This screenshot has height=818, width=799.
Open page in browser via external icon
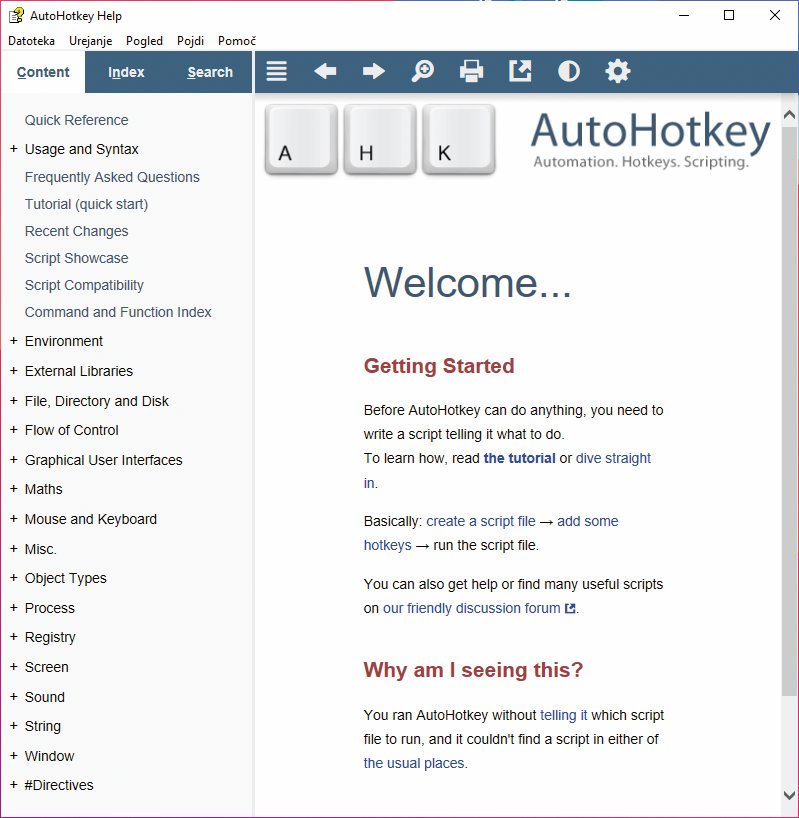[x=520, y=71]
